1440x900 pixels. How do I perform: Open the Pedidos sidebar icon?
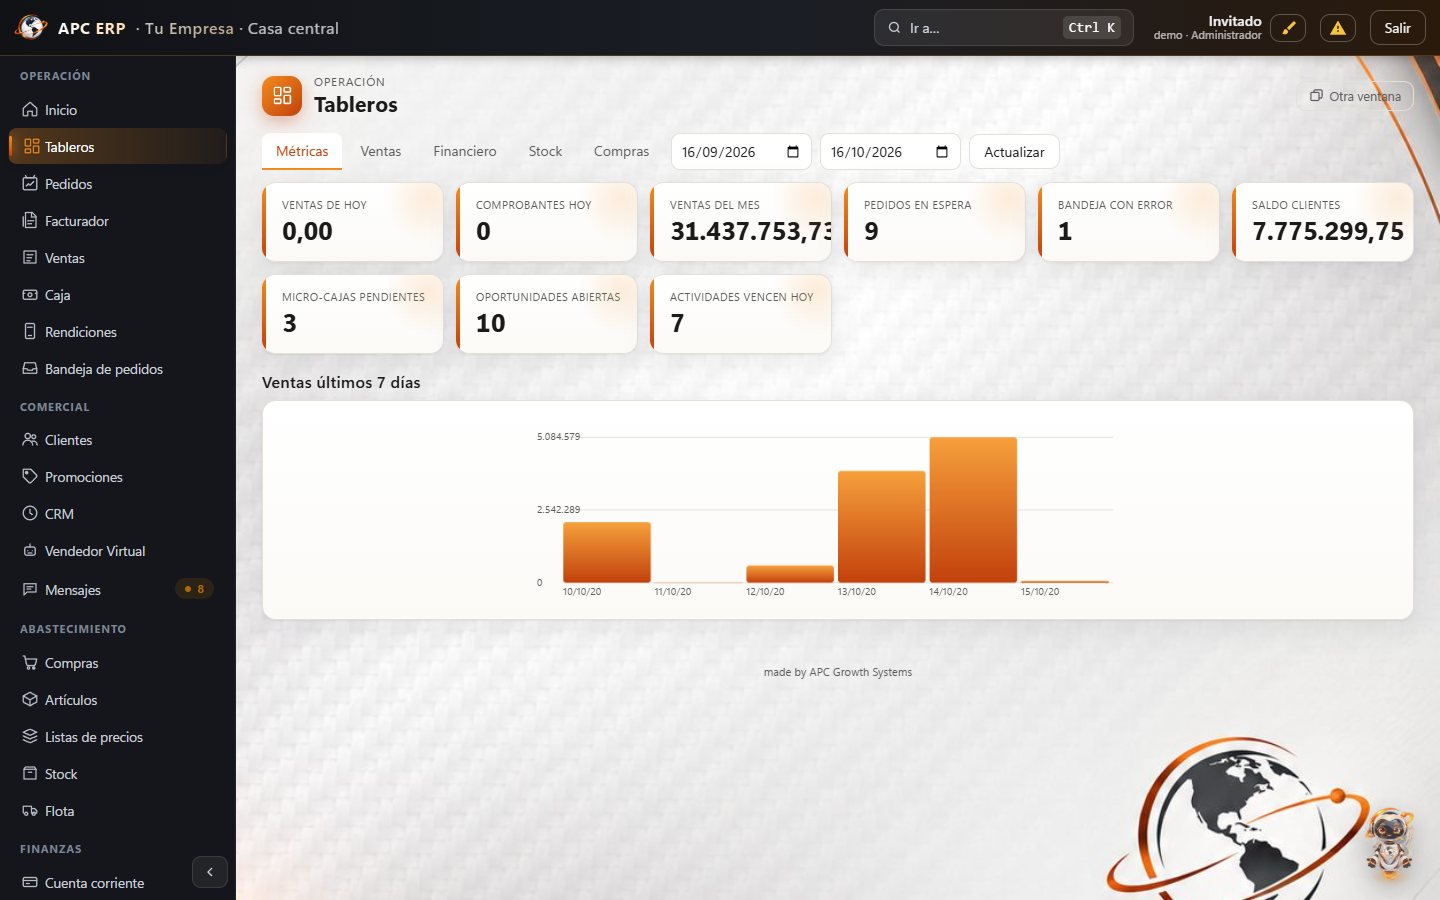(x=30, y=184)
